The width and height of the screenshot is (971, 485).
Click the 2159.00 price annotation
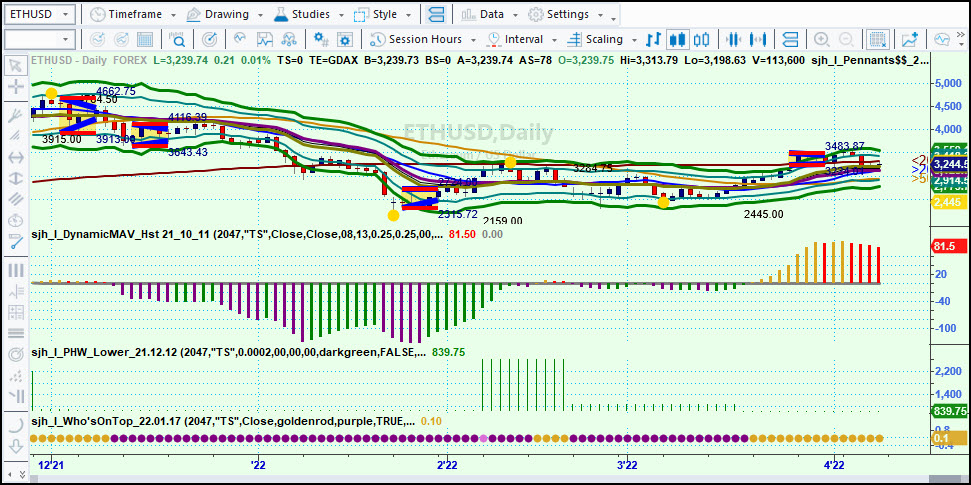[502, 221]
